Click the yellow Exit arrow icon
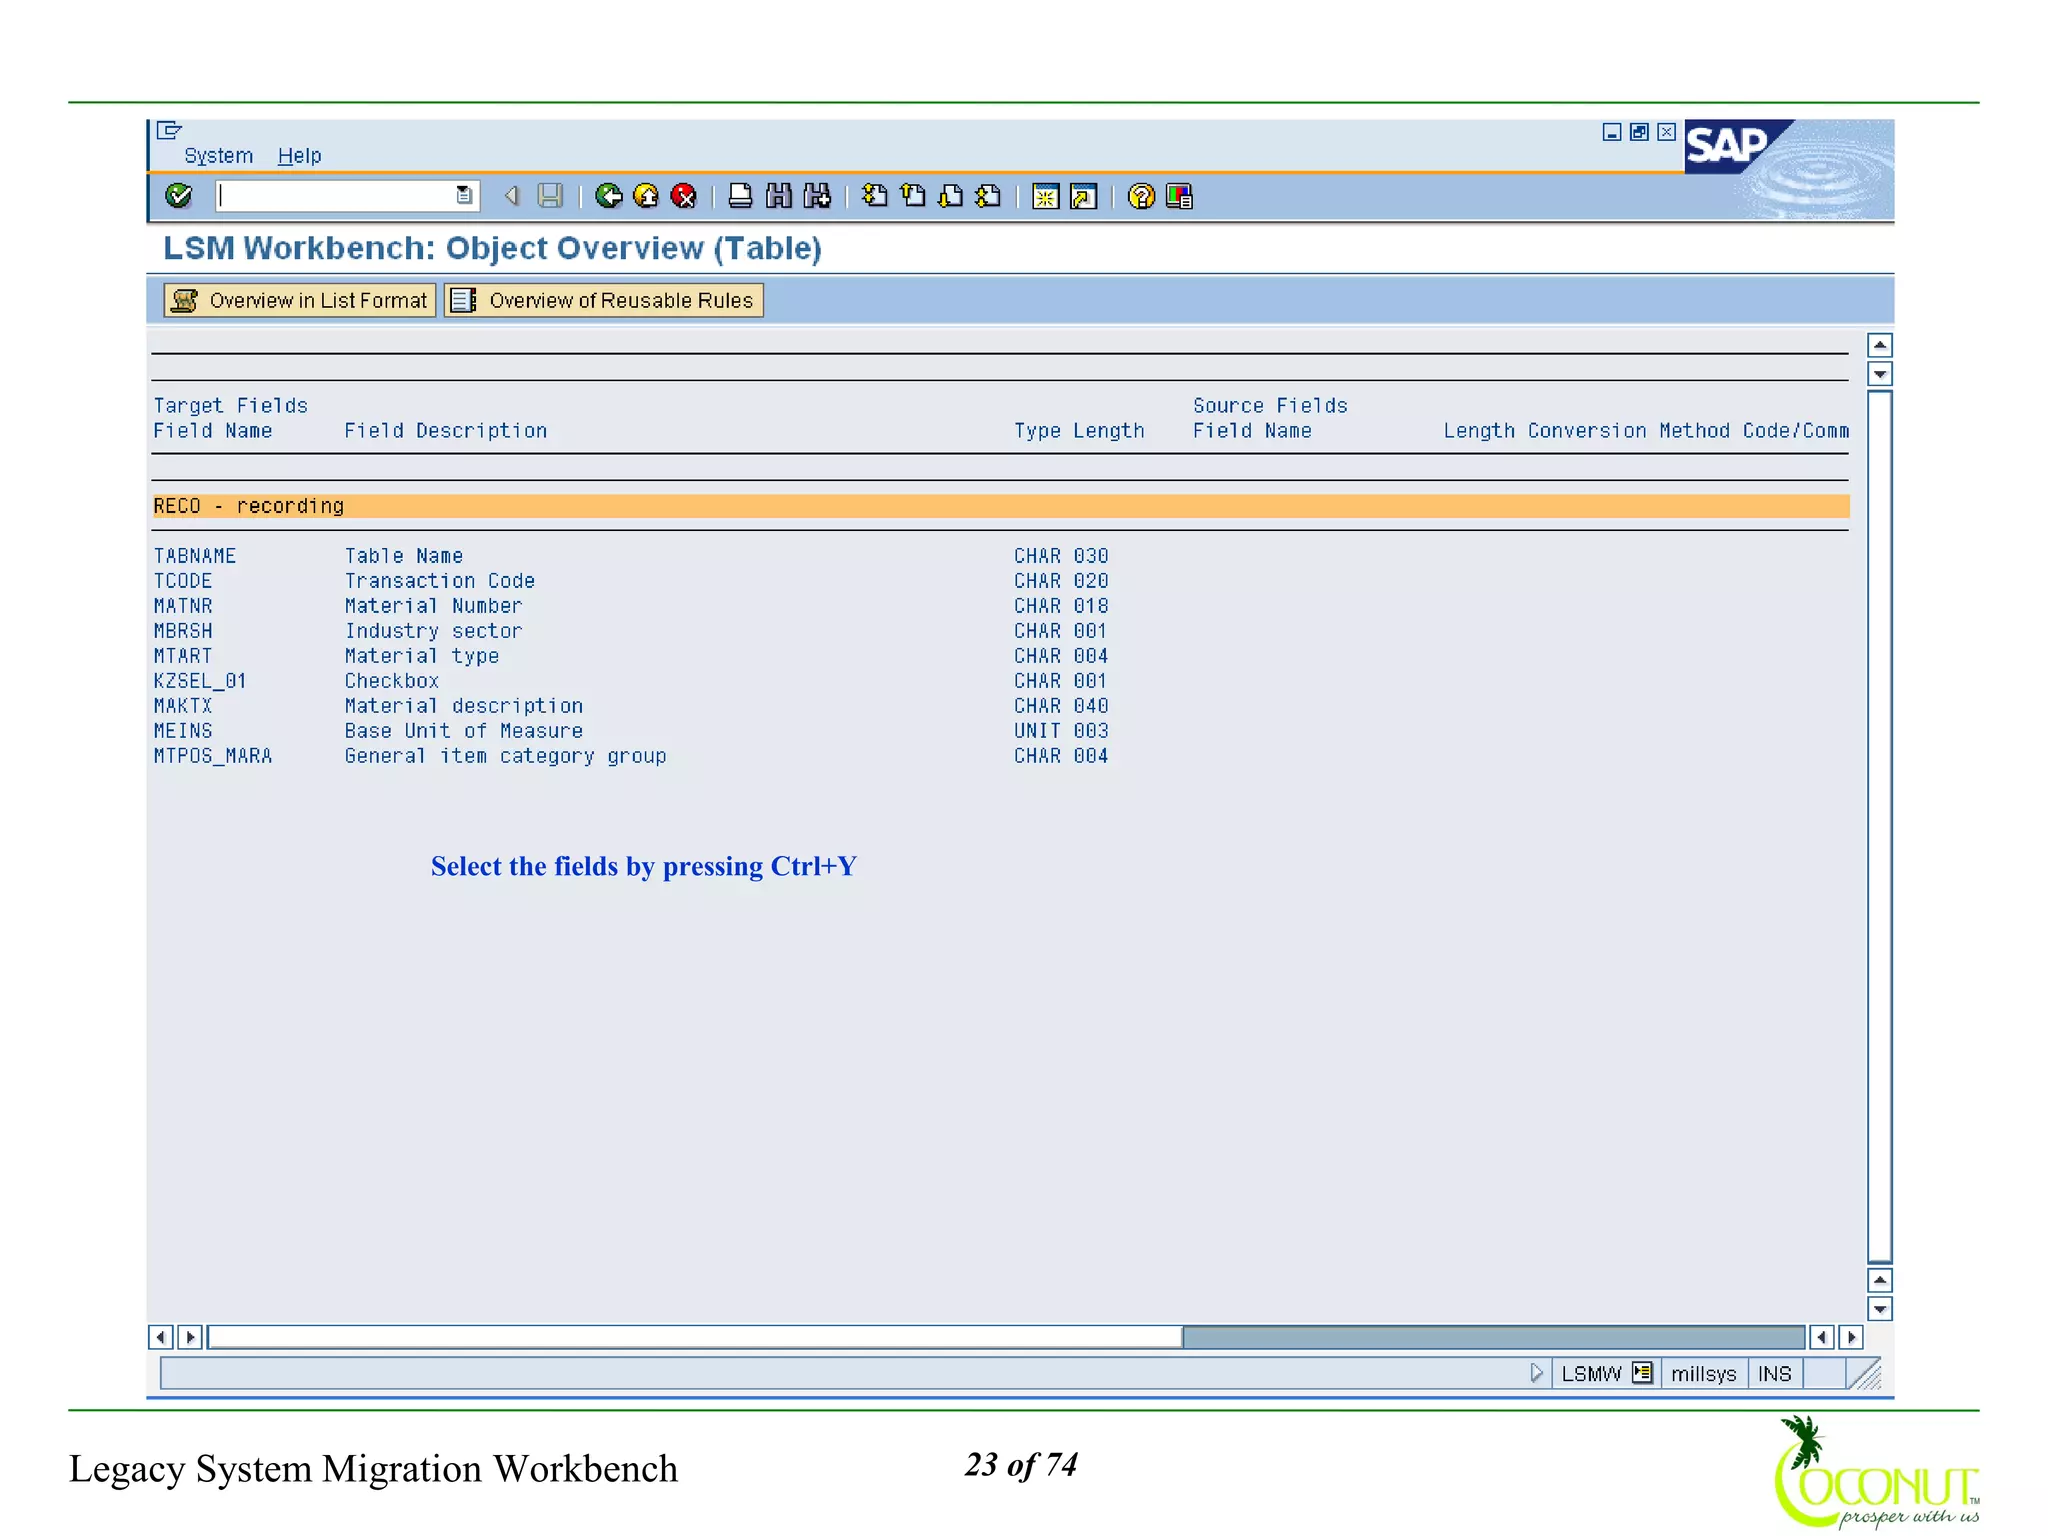 646,196
